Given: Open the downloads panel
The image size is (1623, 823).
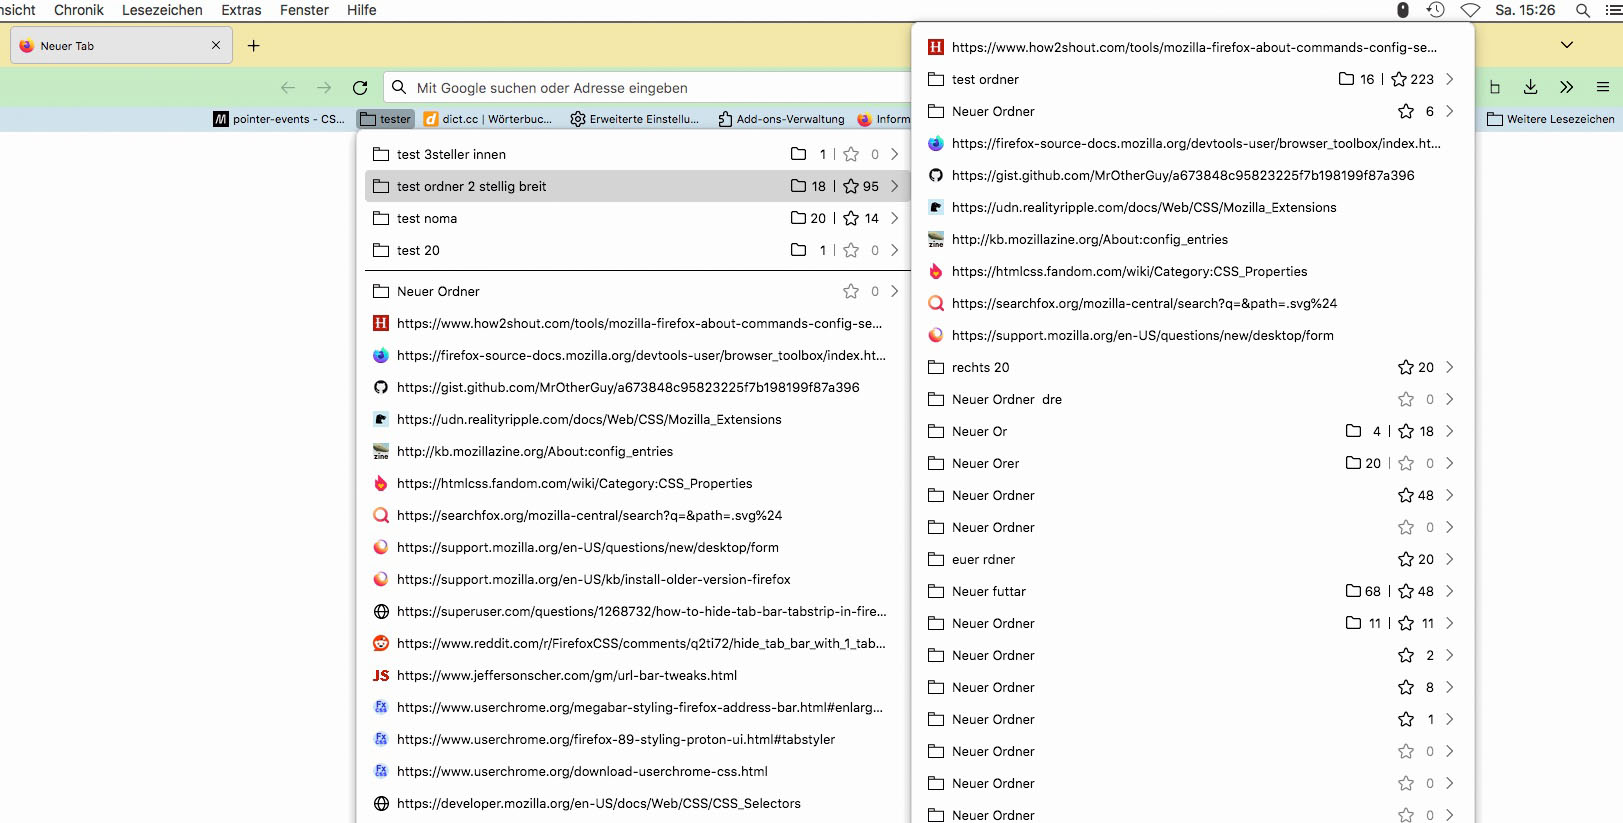Looking at the screenshot, I should (1530, 88).
